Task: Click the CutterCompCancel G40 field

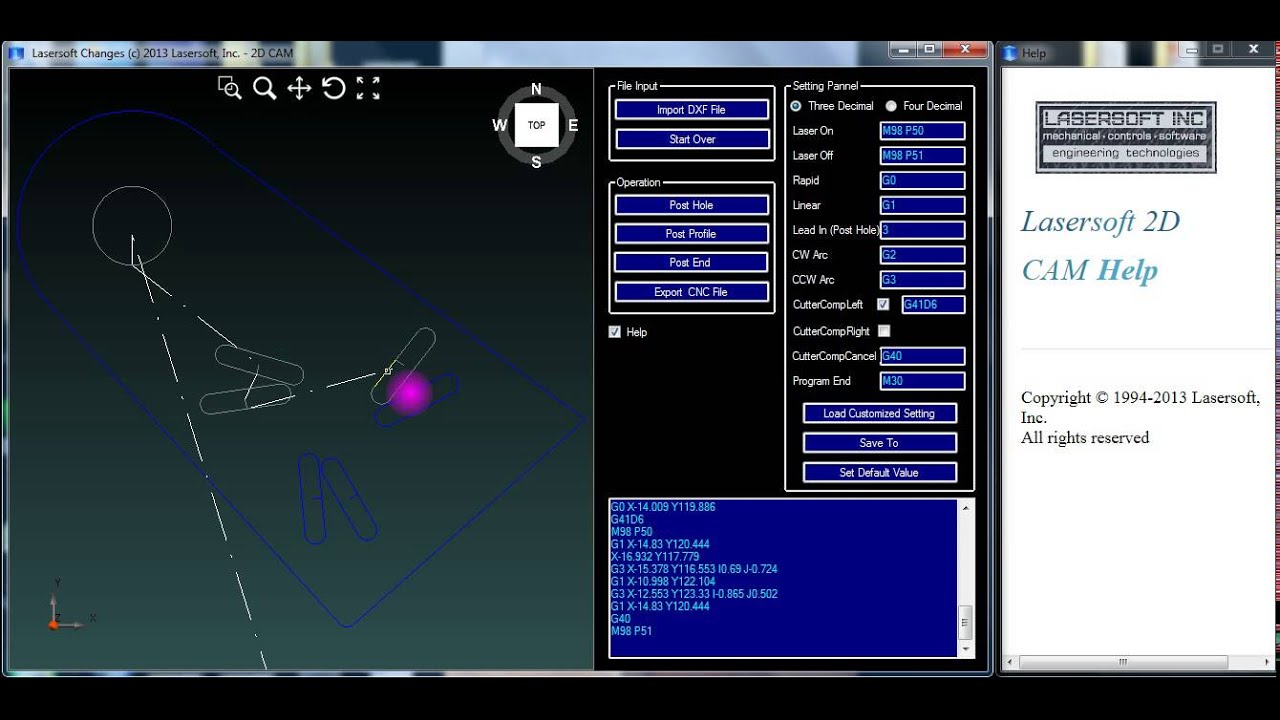Action: (922, 356)
